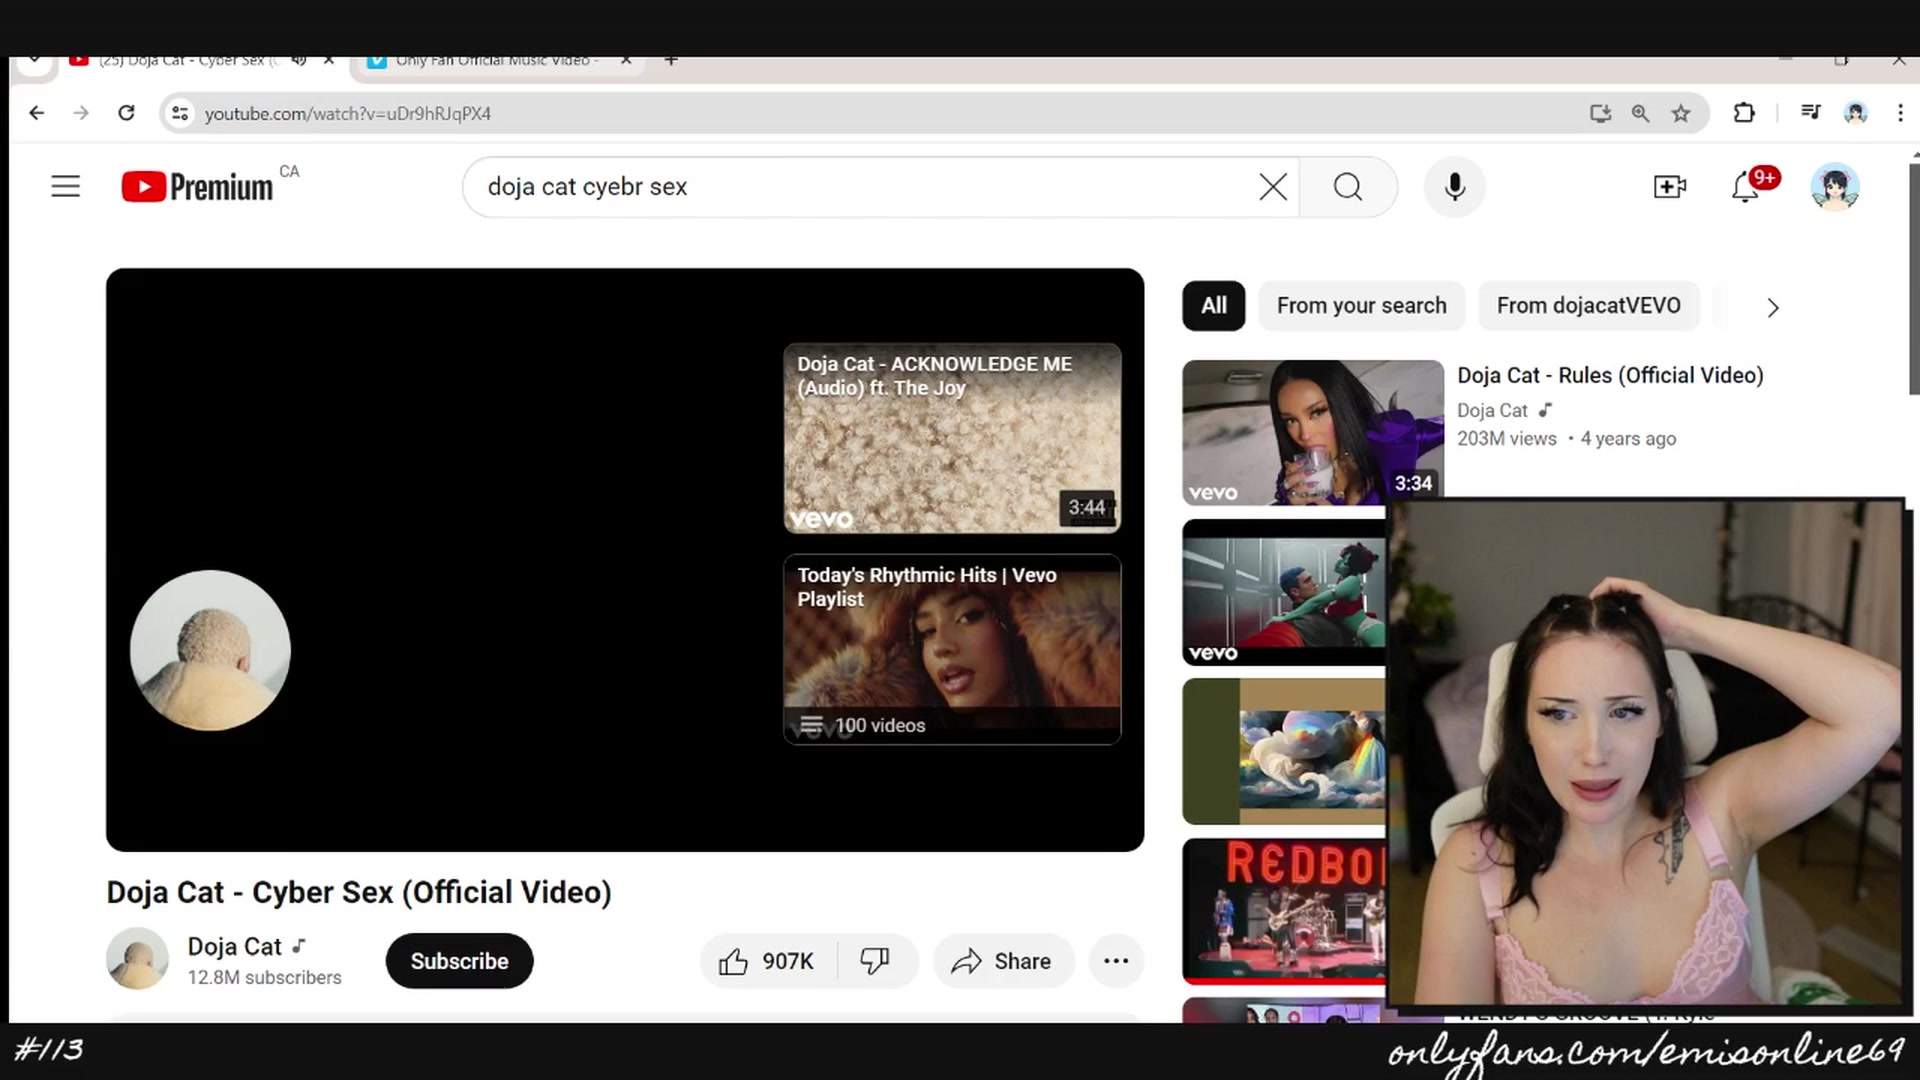
Task: Go to YouTube Premium home logo
Action: 197,187
